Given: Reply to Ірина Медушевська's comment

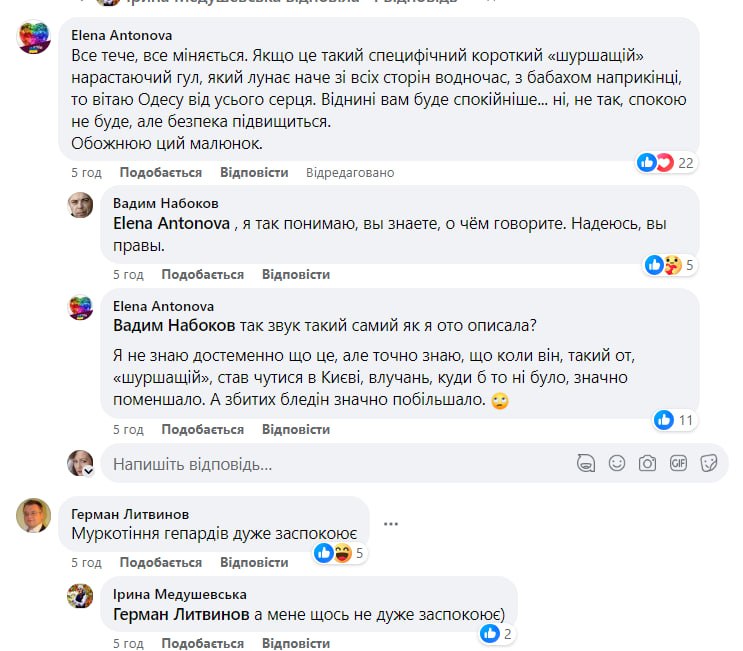Looking at the screenshot, I should (296, 644).
